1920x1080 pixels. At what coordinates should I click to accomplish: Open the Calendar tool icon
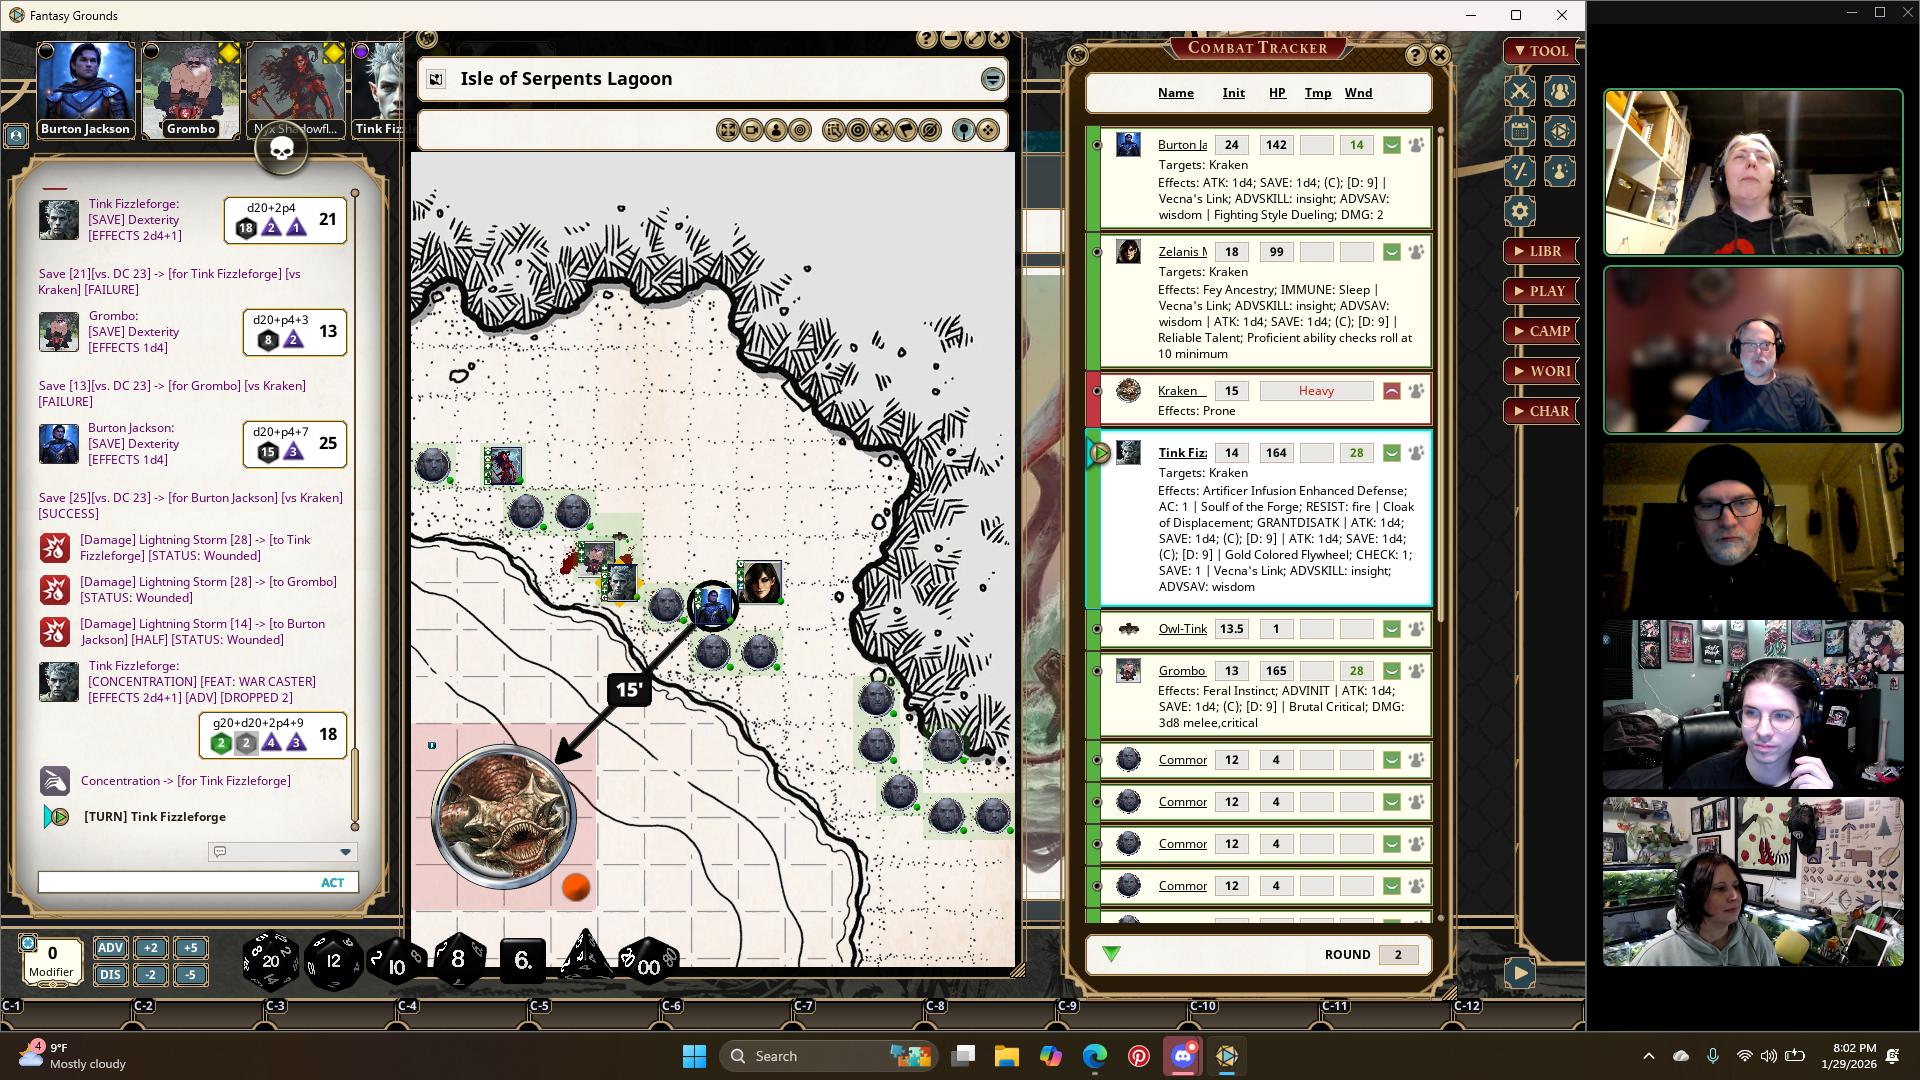(x=1519, y=131)
